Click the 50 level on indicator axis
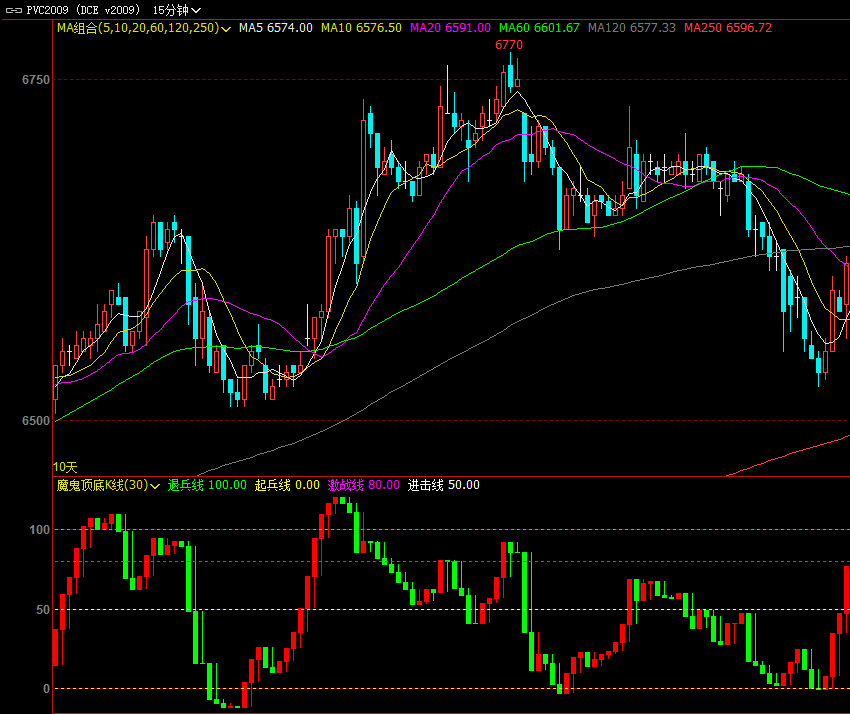The width and height of the screenshot is (850, 714). (x=43, y=610)
